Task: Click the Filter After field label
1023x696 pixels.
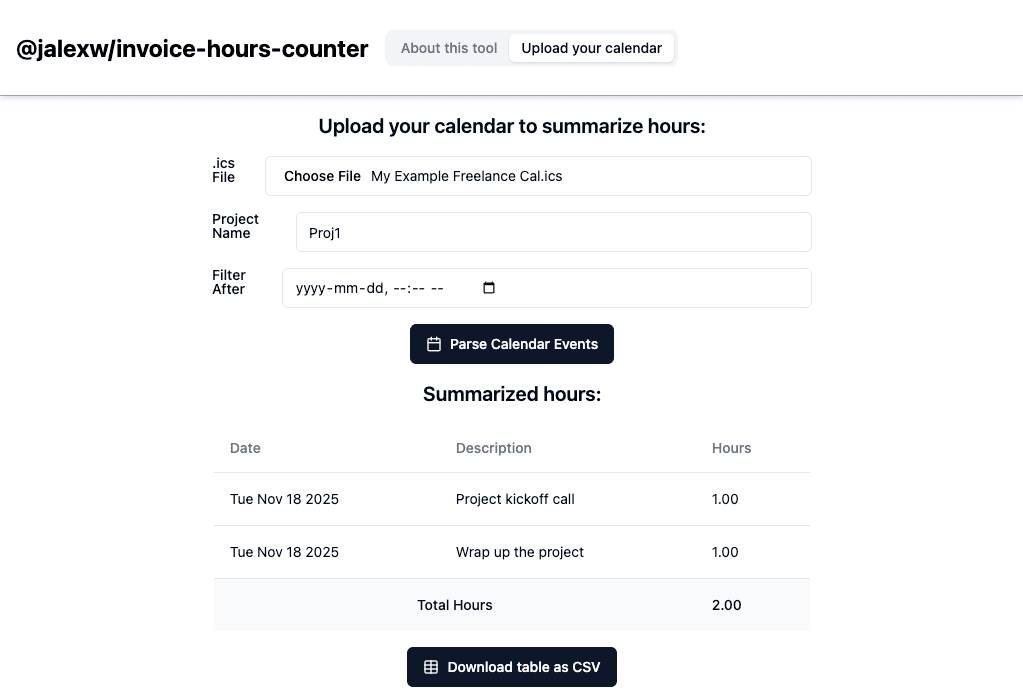Action: [228, 282]
